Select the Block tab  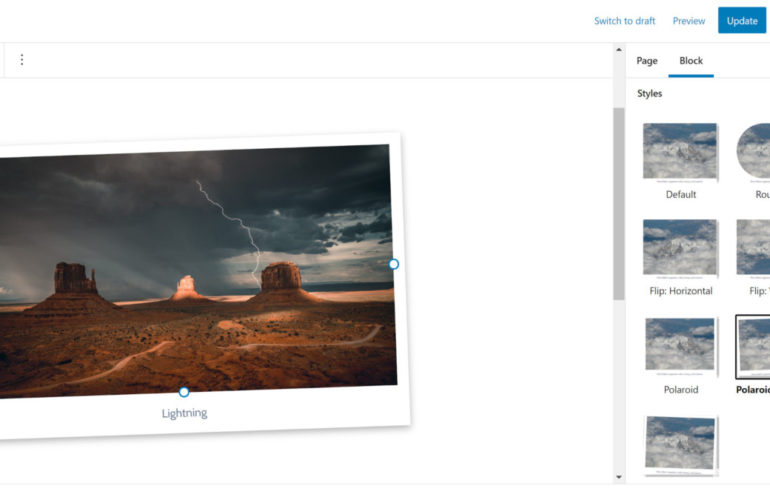point(691,61)
